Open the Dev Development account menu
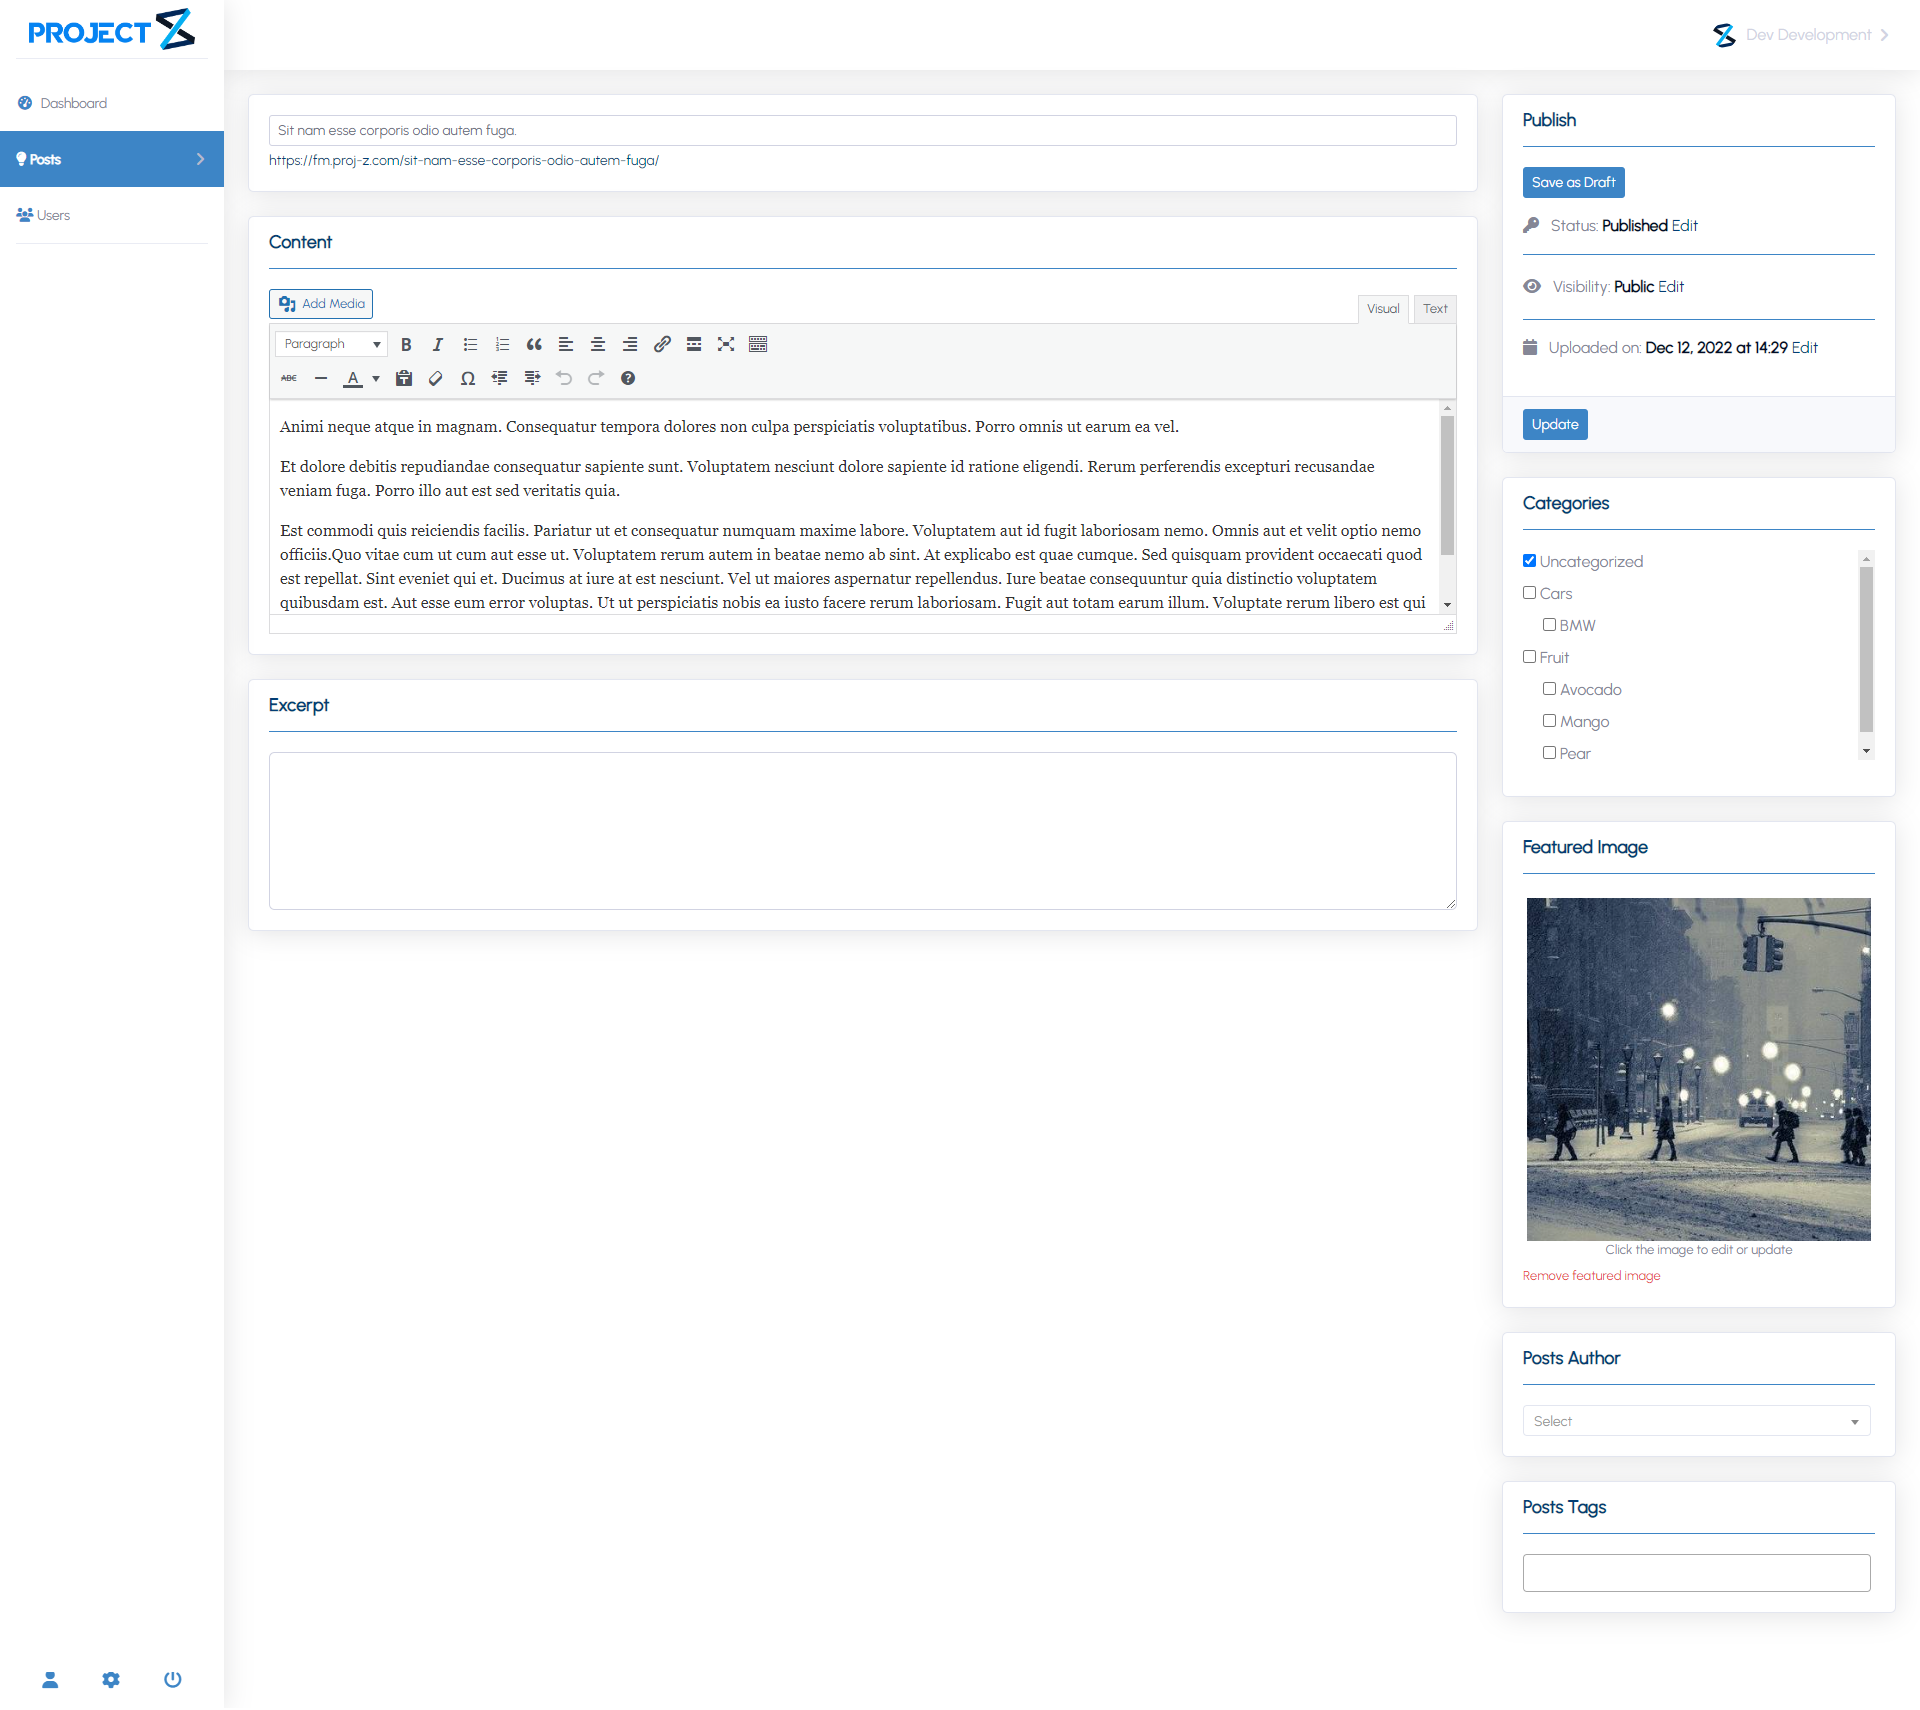The height and width of the screenshot is (1710, 1920). click(x=1800, y=35)
